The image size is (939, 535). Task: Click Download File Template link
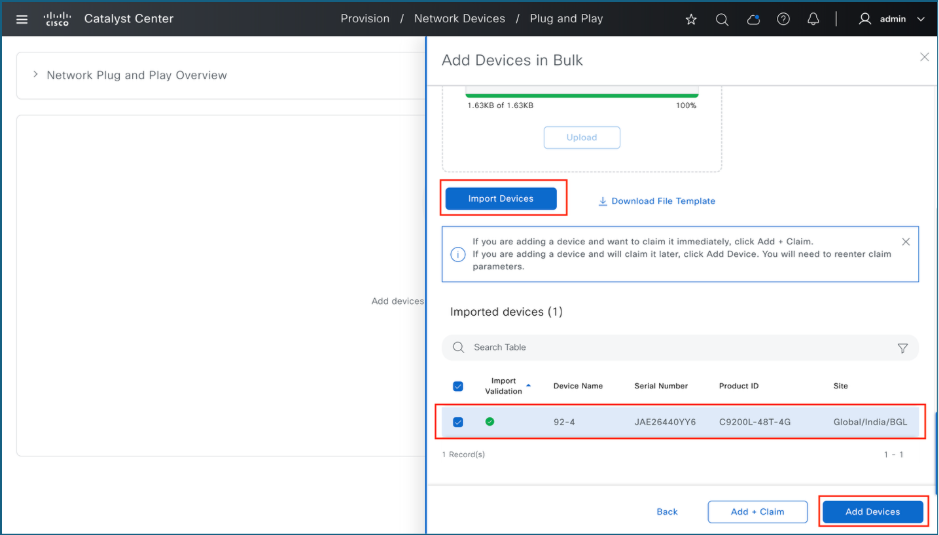(663, 201)
